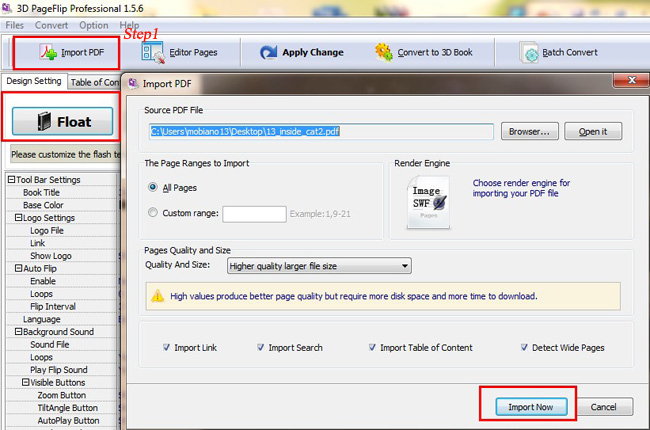650x430 pixels.
Task: Select the Play Flip Sound row
Action: click(x=61, y=370)
